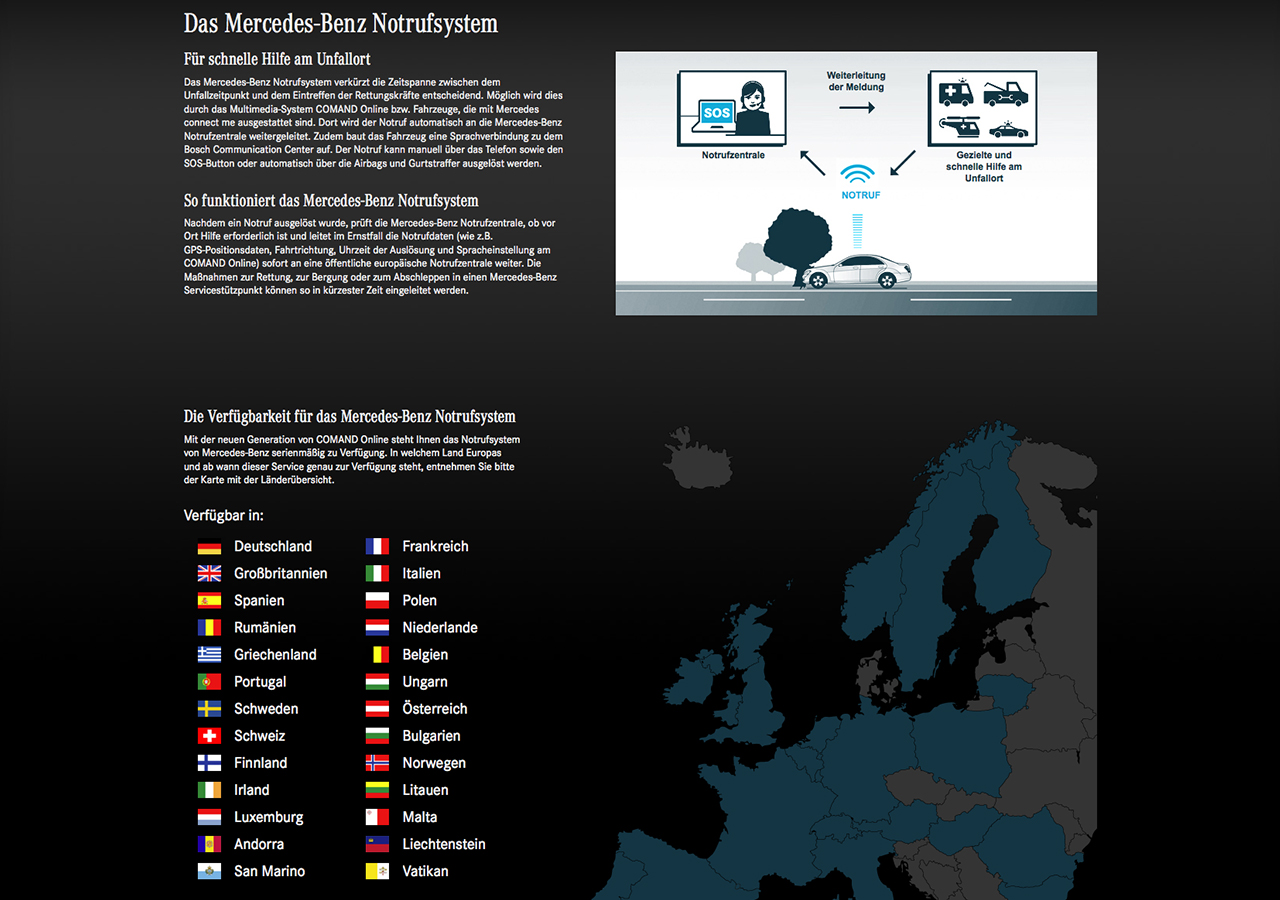This screenshot has height=900, width=1280.
Task: Click the Vatican flag icon
Action: coord(377,871)
